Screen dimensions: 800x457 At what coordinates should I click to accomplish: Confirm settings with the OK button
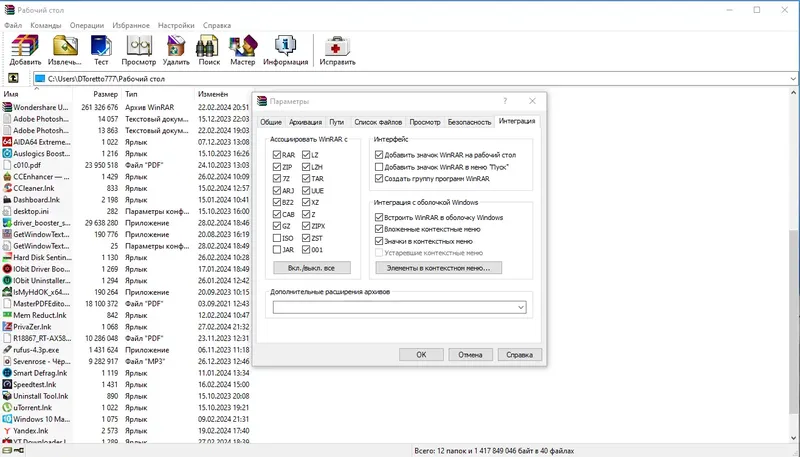(421, 354)
